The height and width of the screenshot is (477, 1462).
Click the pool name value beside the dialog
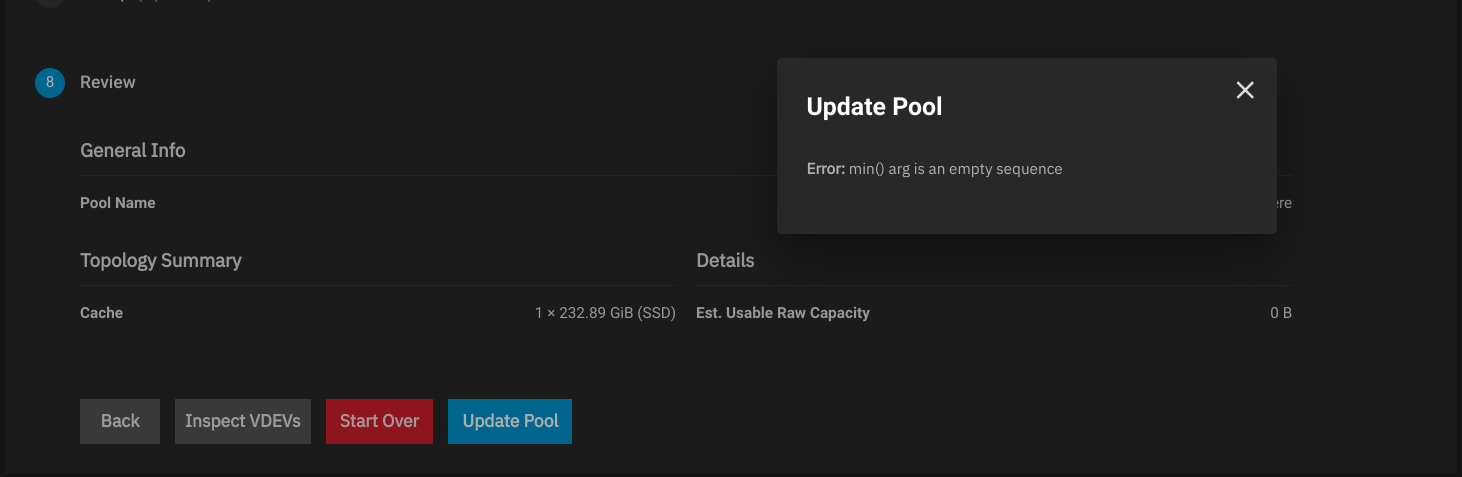click(x=1284, y=203)
